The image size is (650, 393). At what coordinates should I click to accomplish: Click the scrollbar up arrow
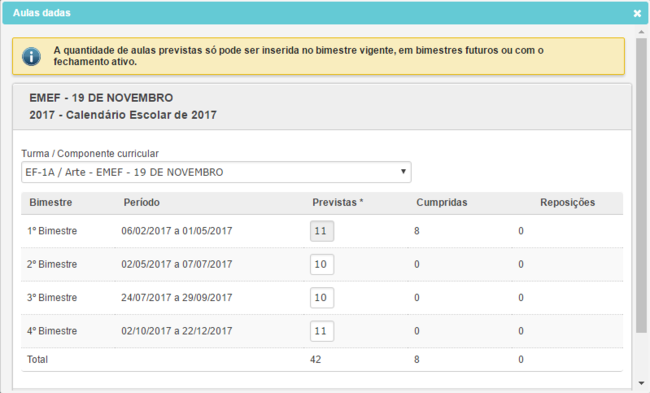click(x=641, y=32)
